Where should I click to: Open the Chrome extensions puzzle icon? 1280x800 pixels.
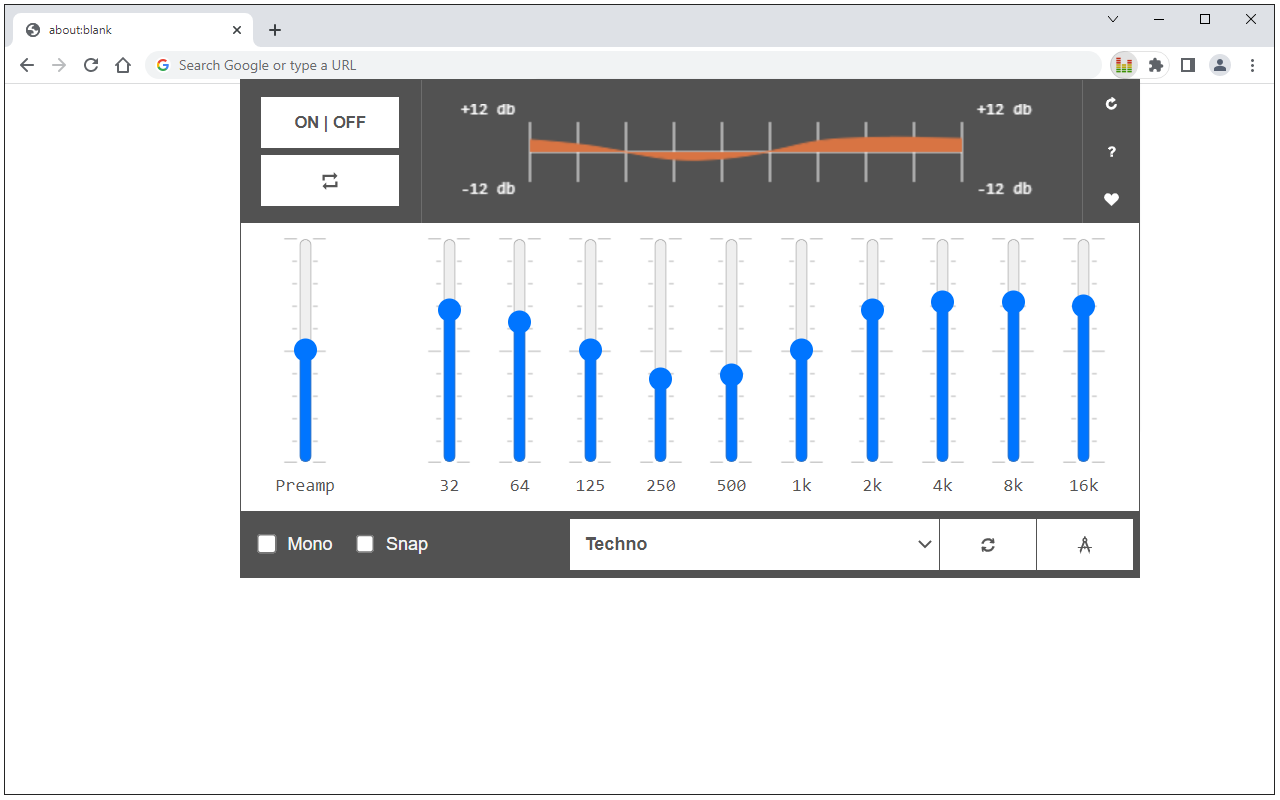pyautogui.click(x=1155, y=64)
